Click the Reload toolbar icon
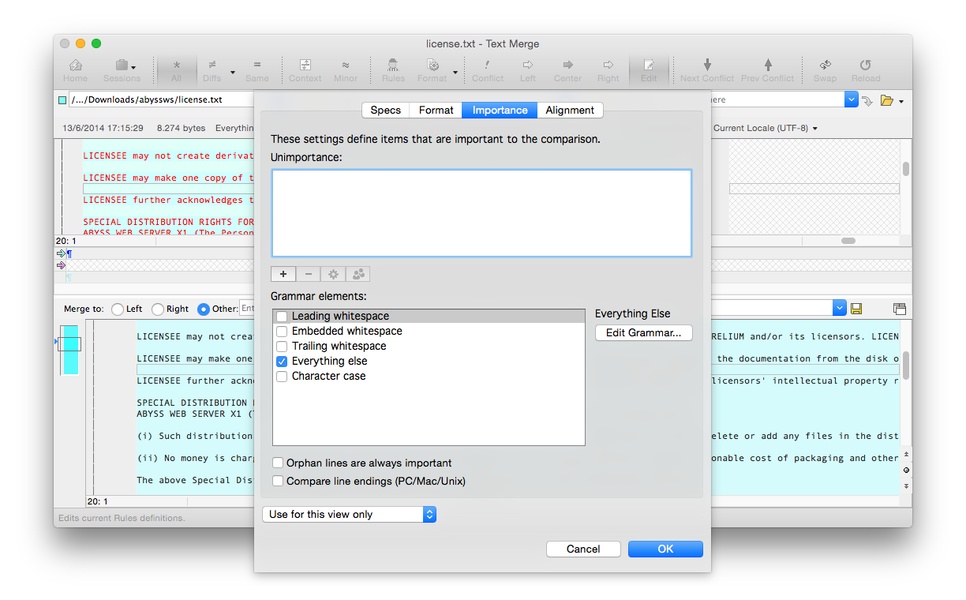The width and height of the screenshot is (966, 600). (x=865, y=69)
